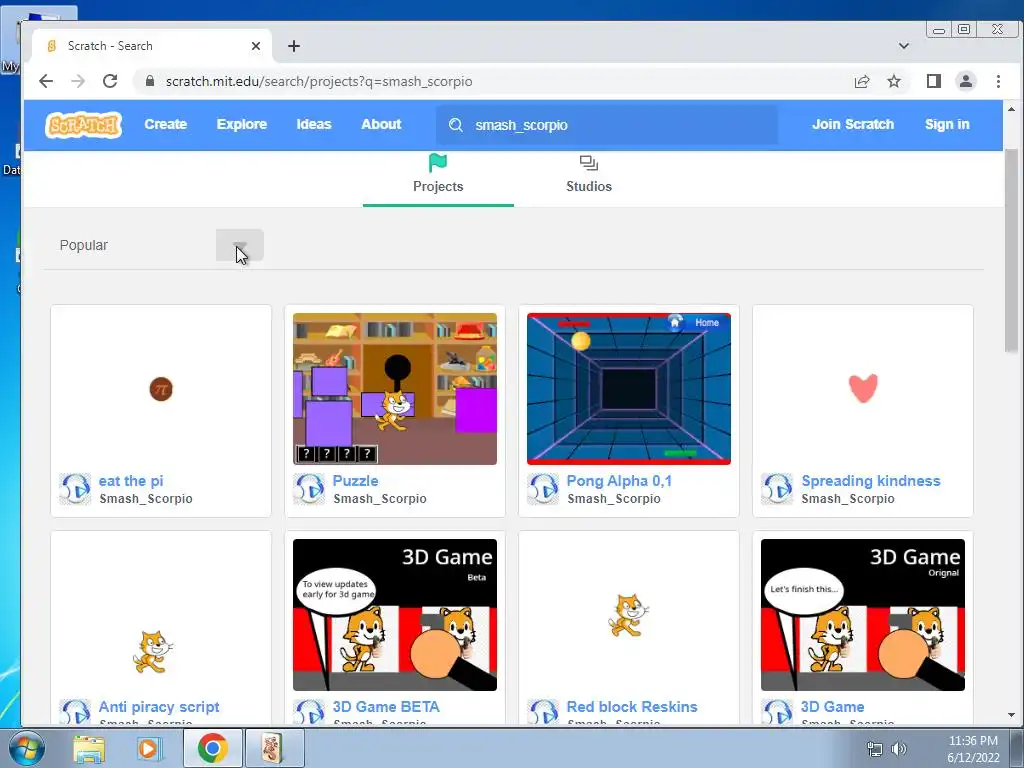Image resolution: width=1024 pixels, height=768 pixels.
Task: Click the Studios stacked-windows icon
Action: tap(588, 163)
